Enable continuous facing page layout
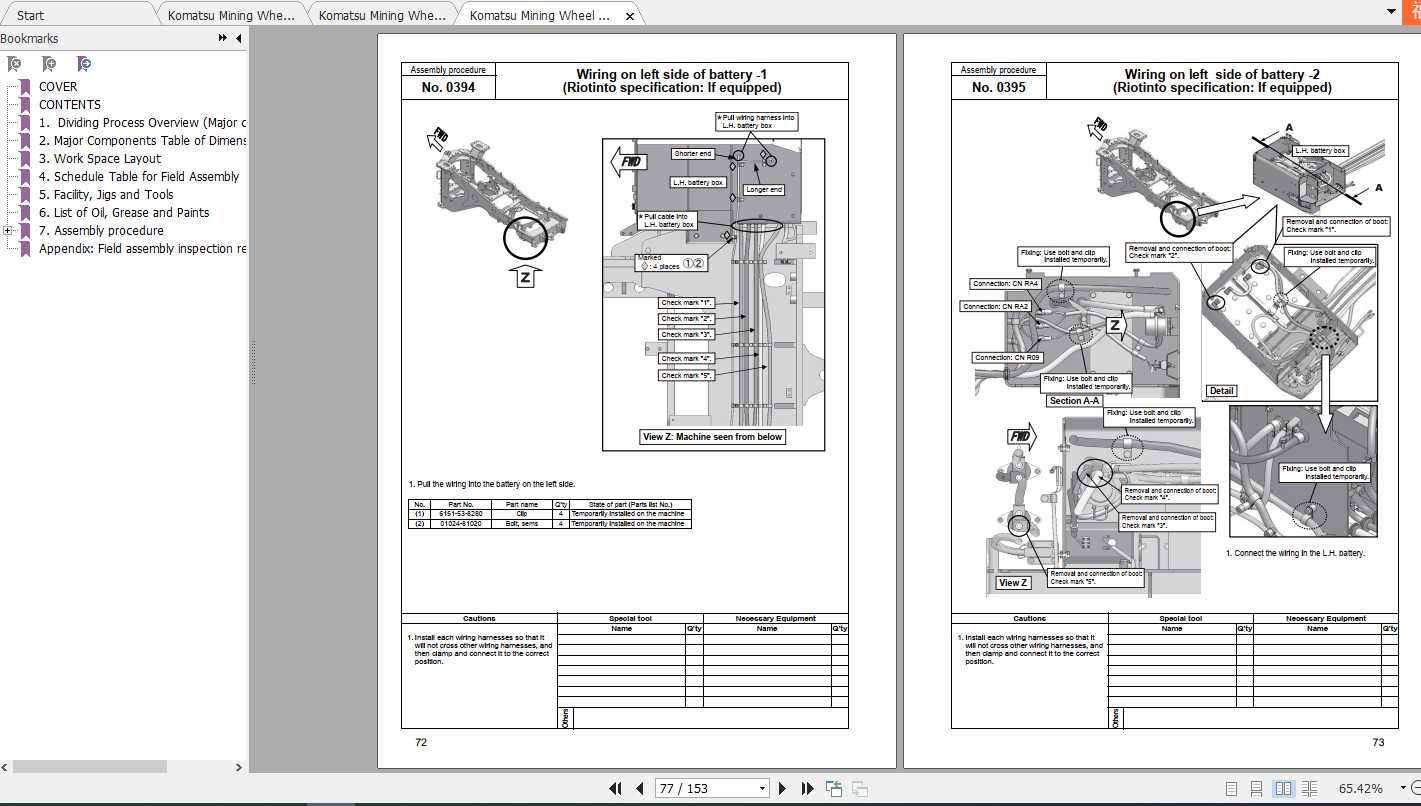Image resolution: width=1421 pixels, height=806 pixels. click(1310, 788)
